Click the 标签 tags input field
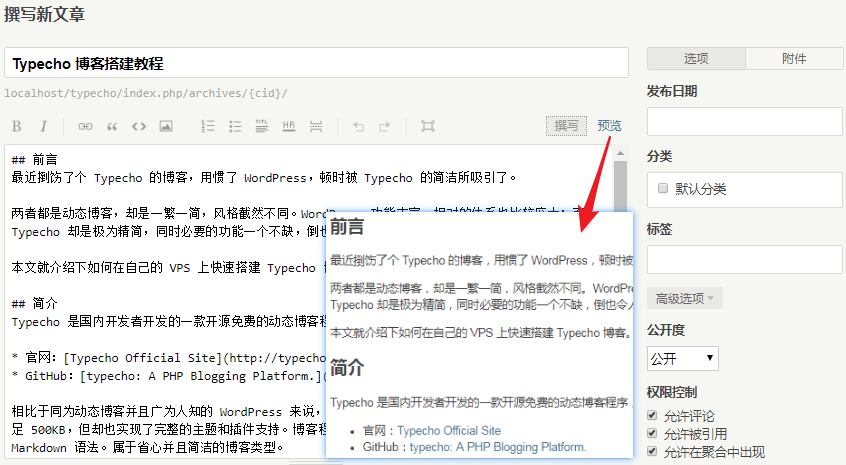The width and height of the screenshot is (846, 465). [745, 259]
